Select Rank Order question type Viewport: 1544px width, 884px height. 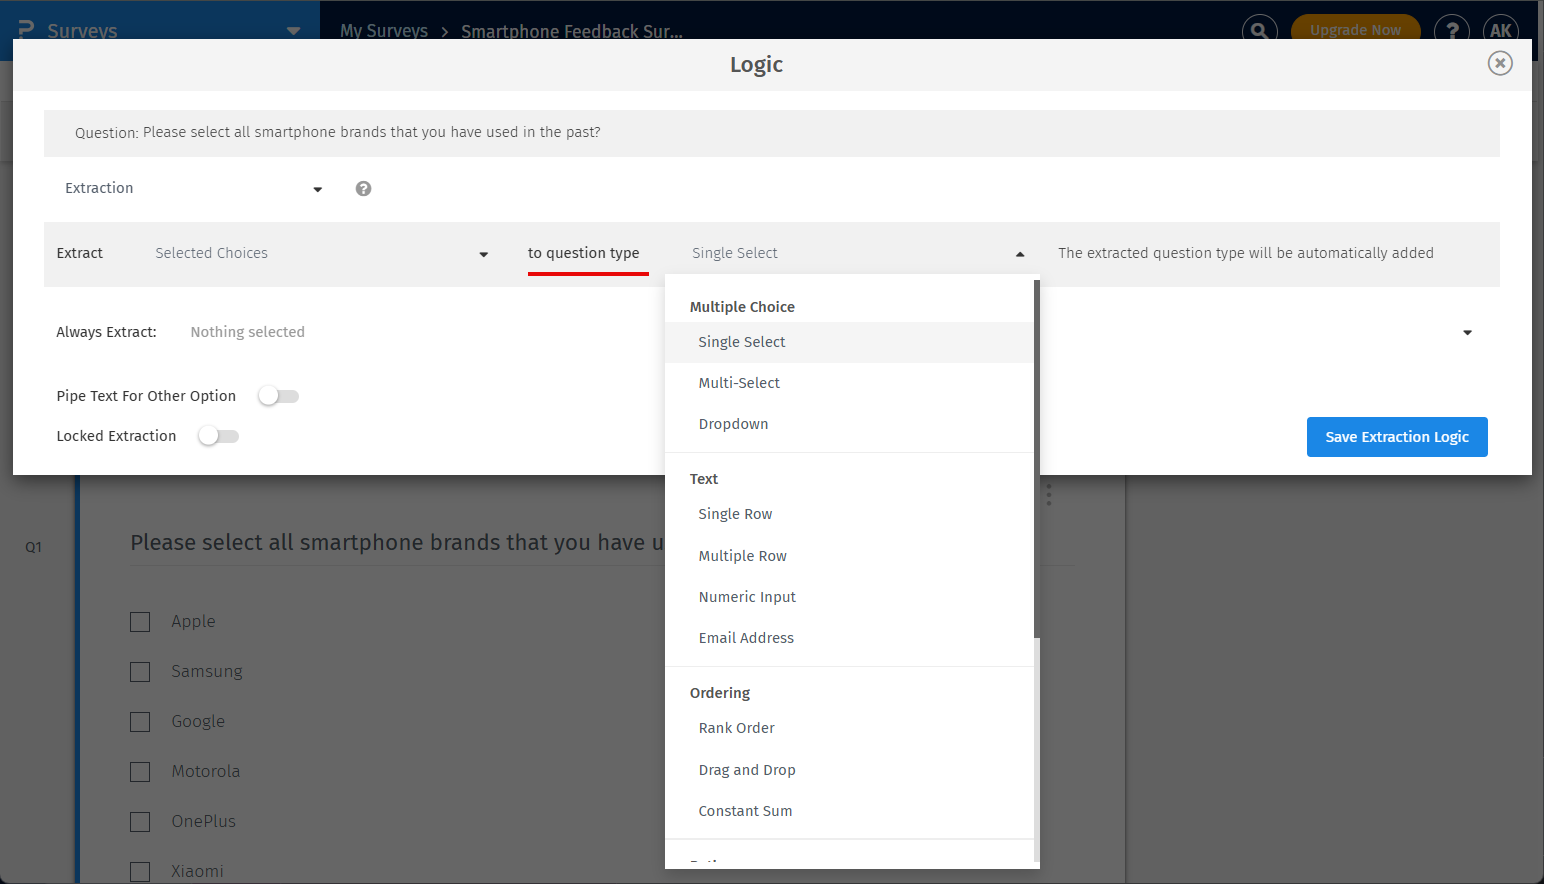pos(849,728)
